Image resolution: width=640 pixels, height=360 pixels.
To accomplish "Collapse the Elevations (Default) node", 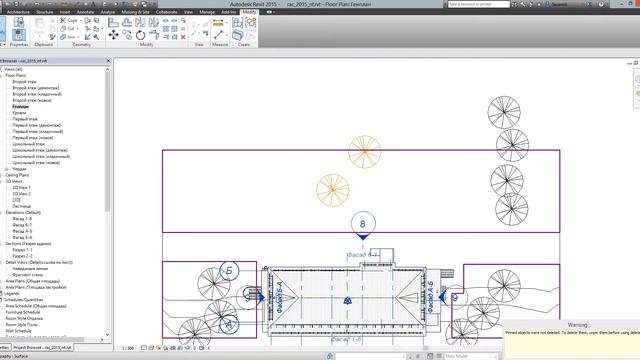I will point(1,213).
